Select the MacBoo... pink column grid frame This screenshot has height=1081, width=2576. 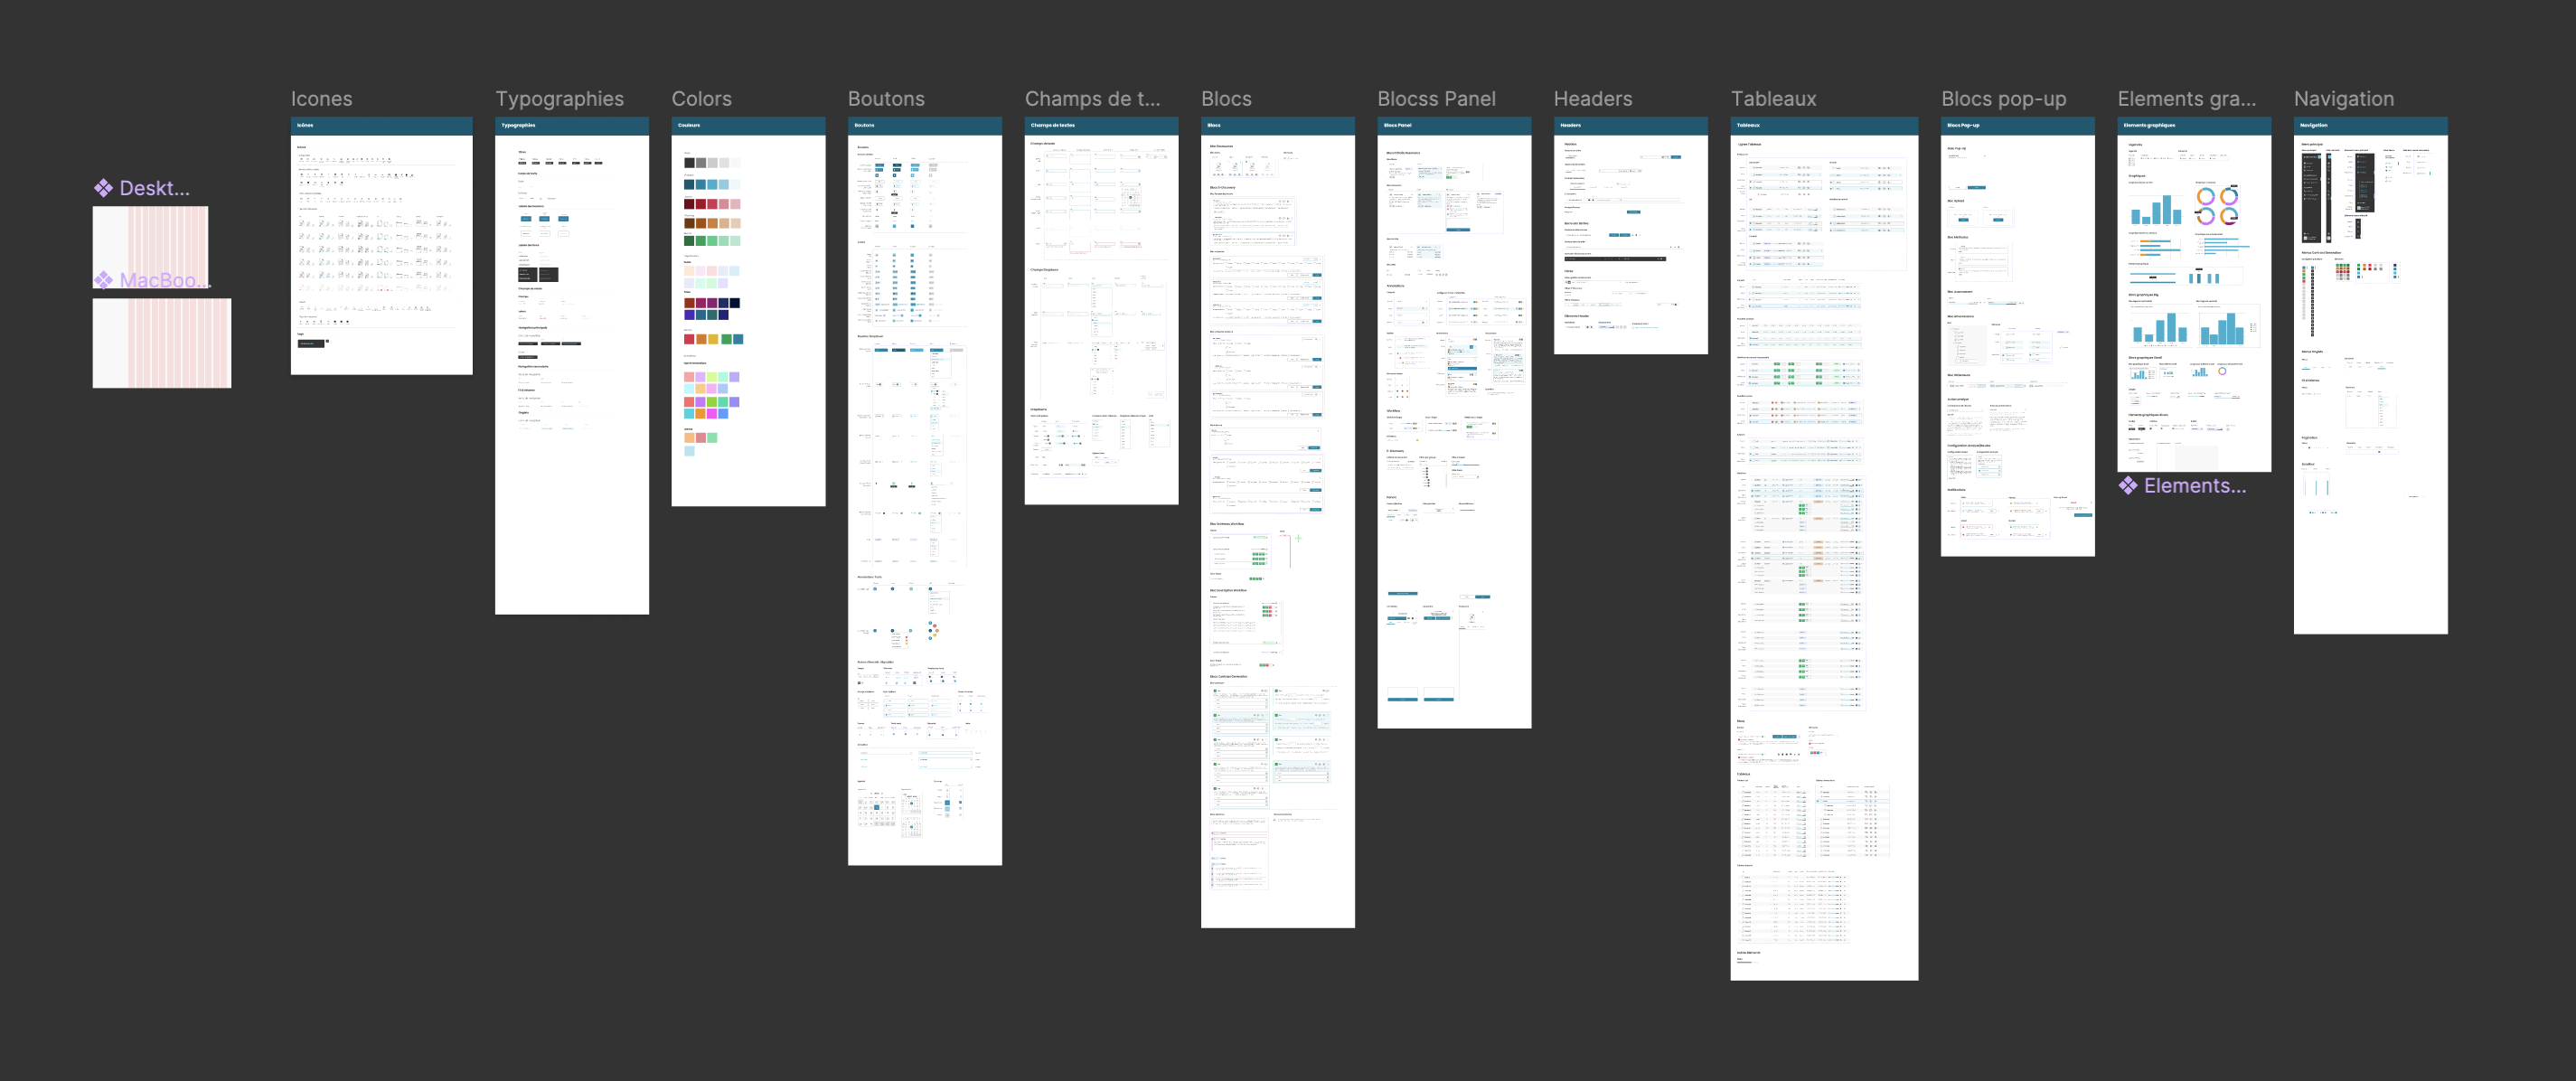(162, 343)
